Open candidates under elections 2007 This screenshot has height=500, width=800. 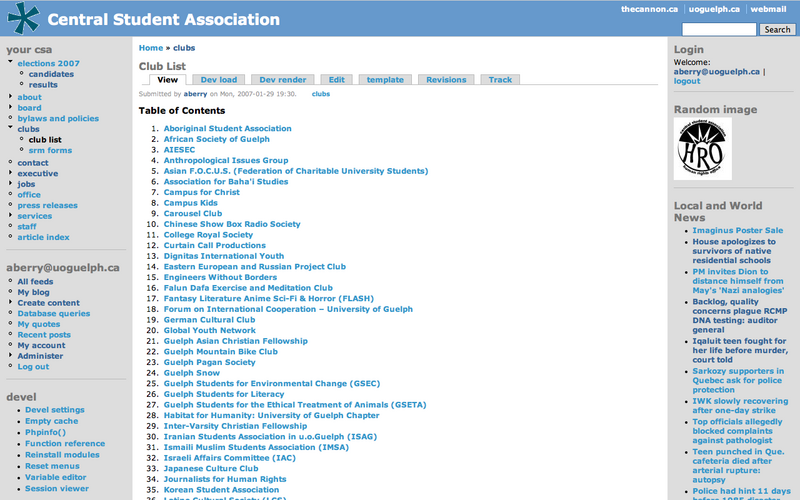[x=51, y=74]
